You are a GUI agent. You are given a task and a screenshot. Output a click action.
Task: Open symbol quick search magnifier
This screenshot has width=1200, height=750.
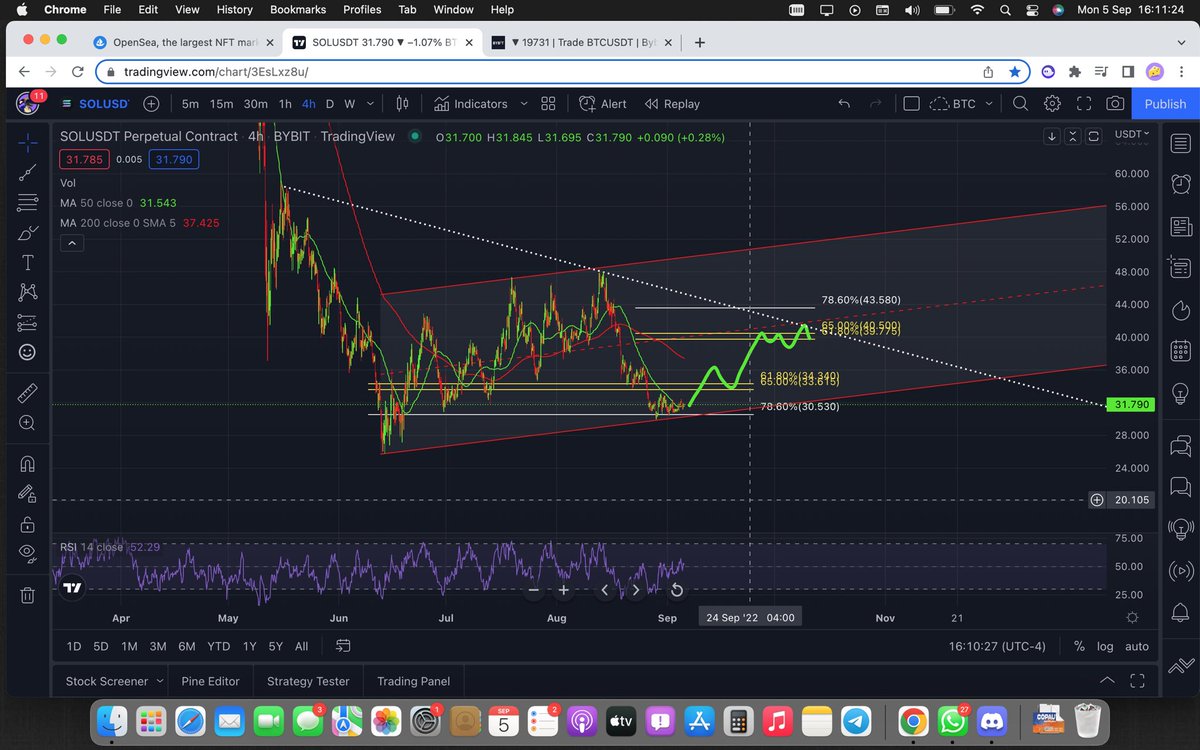click(1020, 103)
